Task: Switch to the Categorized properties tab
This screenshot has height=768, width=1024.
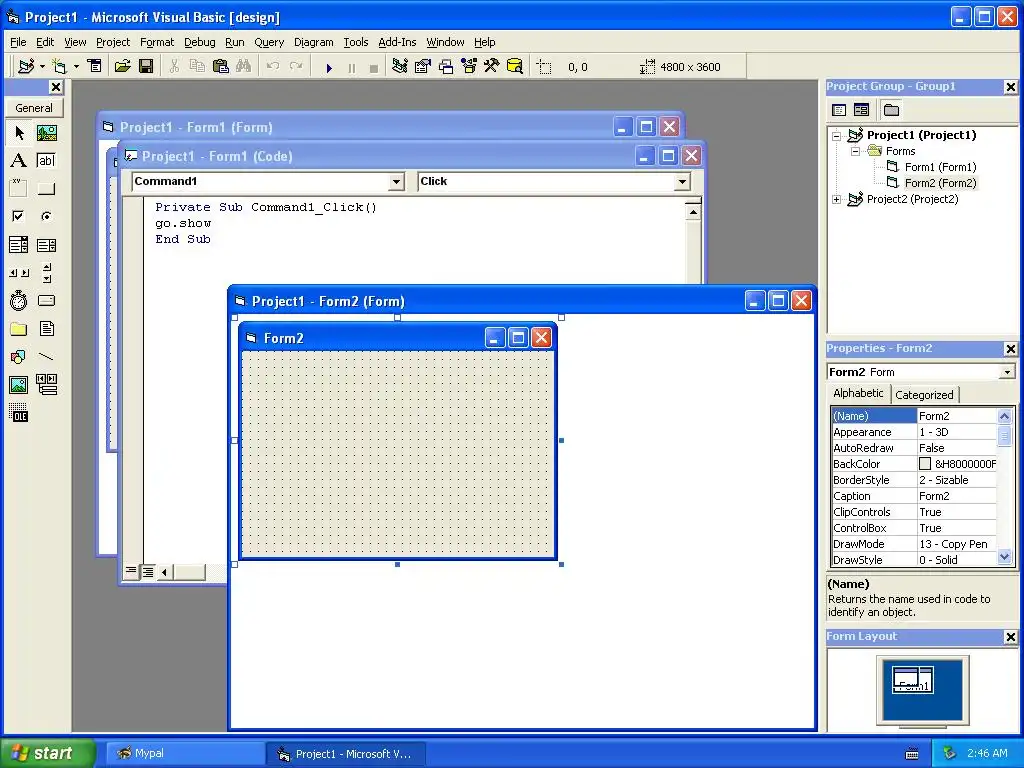Action: [924, 394]
